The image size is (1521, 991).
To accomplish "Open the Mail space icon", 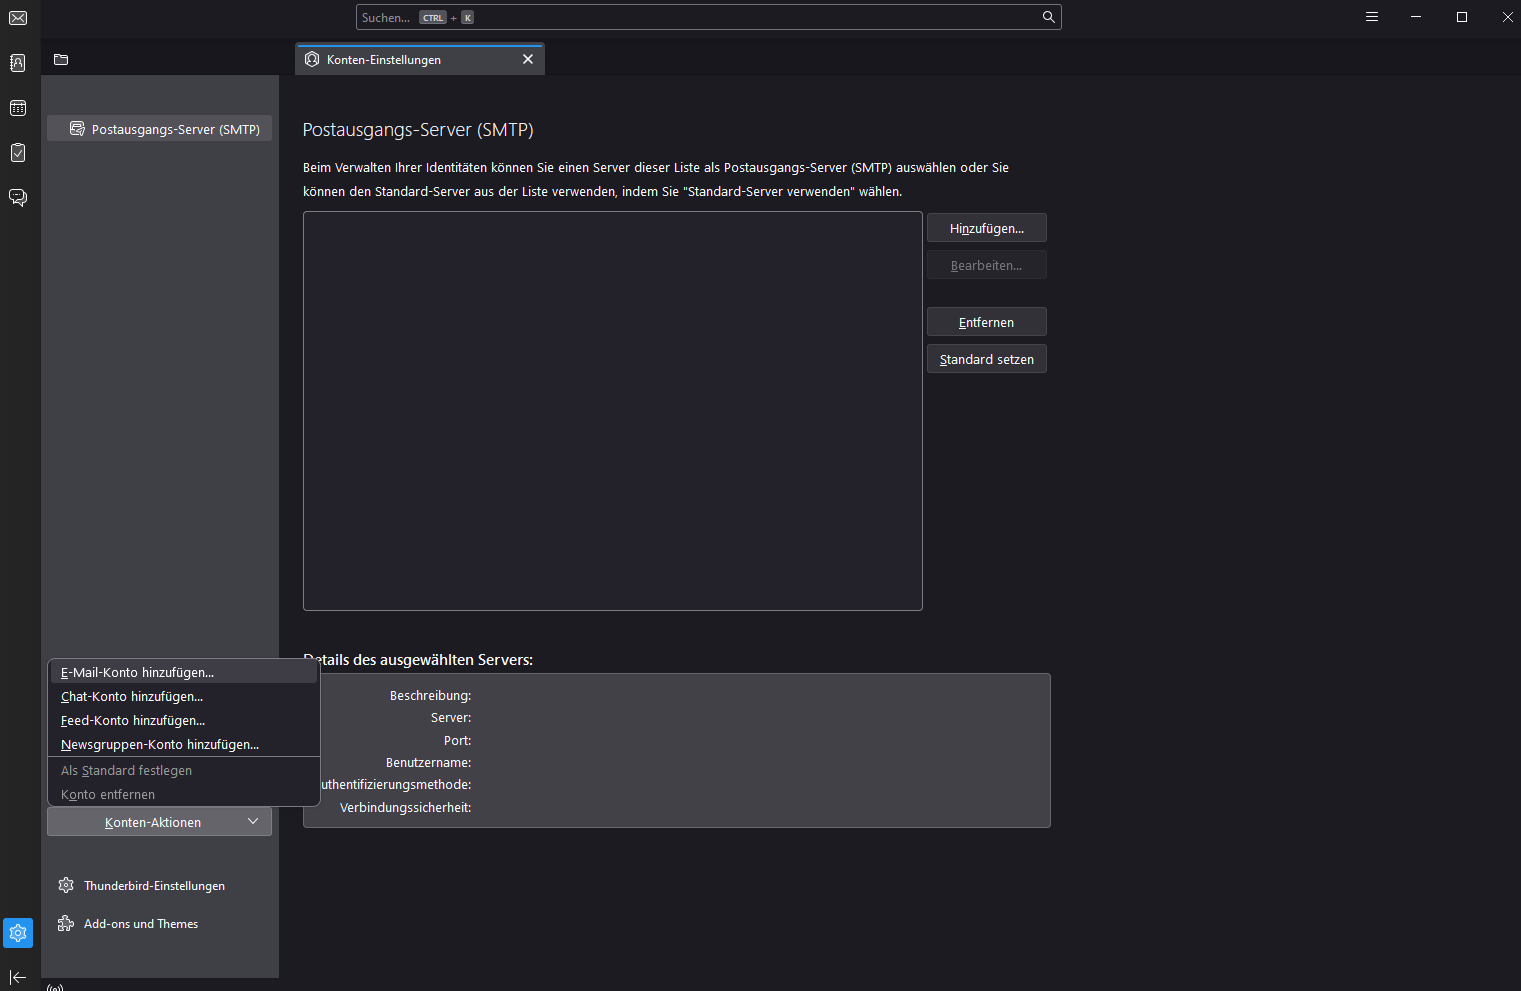I will [x=18, y=18].
